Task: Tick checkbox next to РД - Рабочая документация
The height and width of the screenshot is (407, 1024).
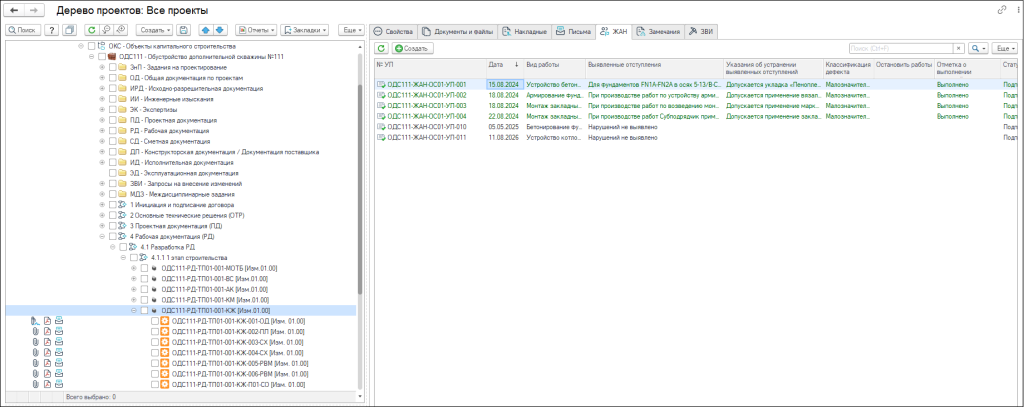Action: pyautogui.click(x=112, y=131)
